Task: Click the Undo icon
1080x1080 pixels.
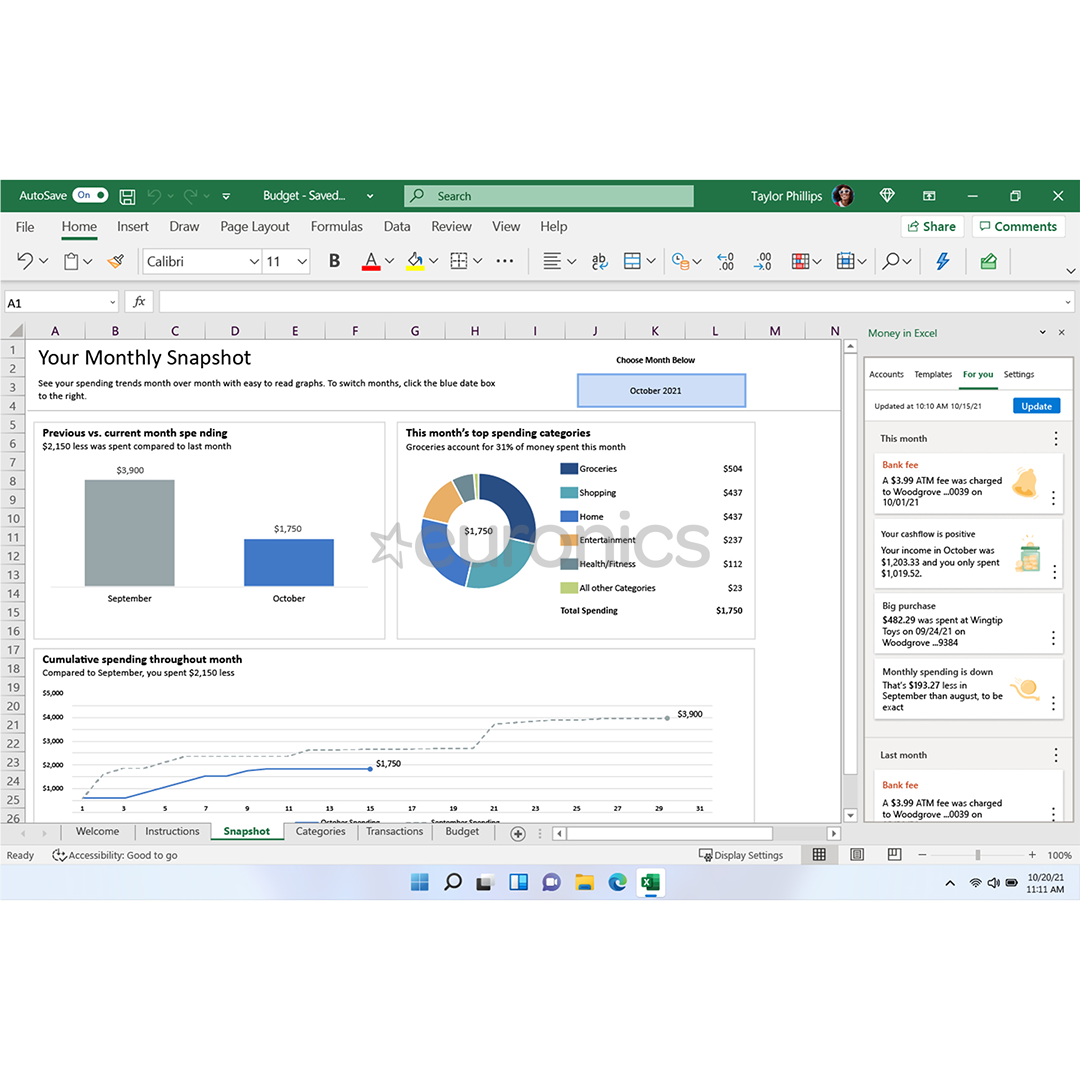Action: point(25,261)
